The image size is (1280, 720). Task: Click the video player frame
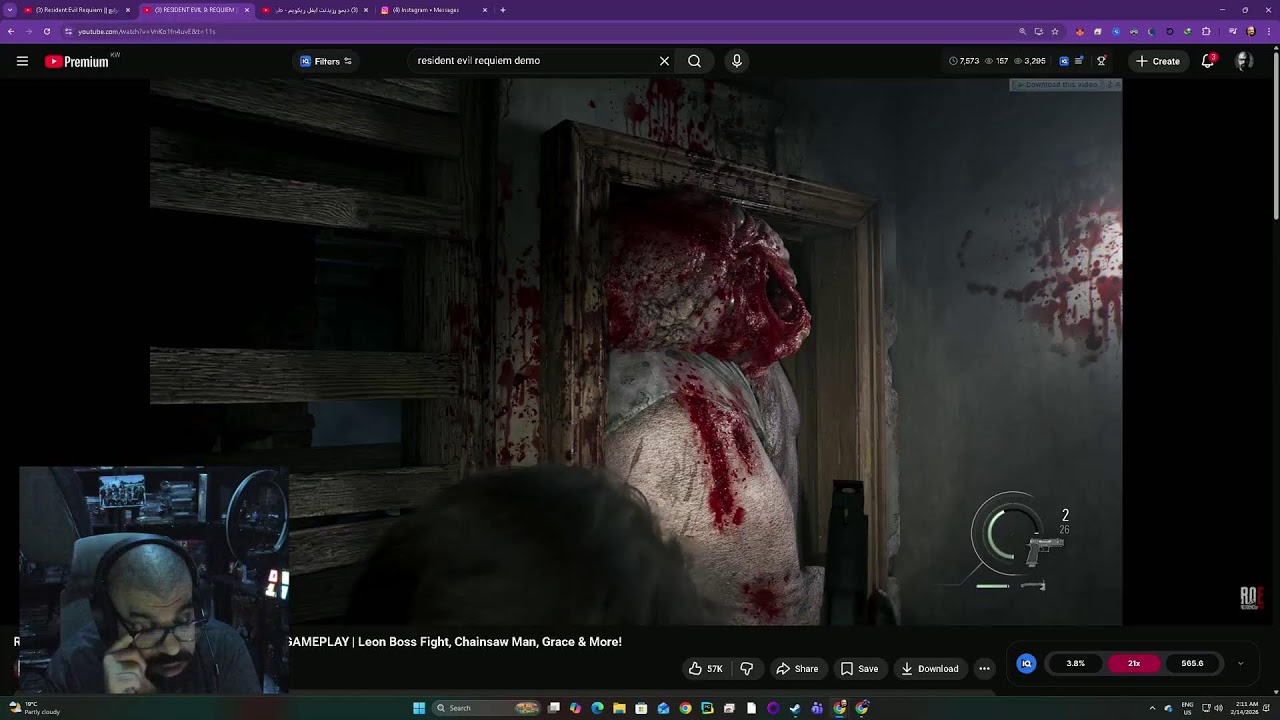(636, 352)
